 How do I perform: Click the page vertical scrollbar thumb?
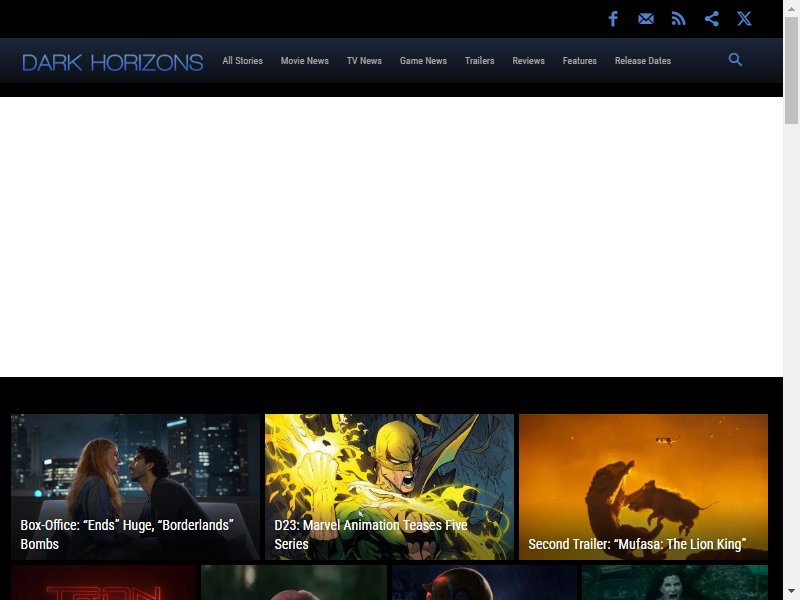click(x=791, y=70)
